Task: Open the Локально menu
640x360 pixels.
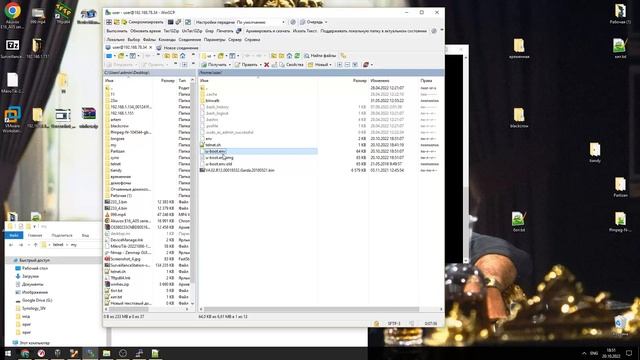Action: coord(116,40)
